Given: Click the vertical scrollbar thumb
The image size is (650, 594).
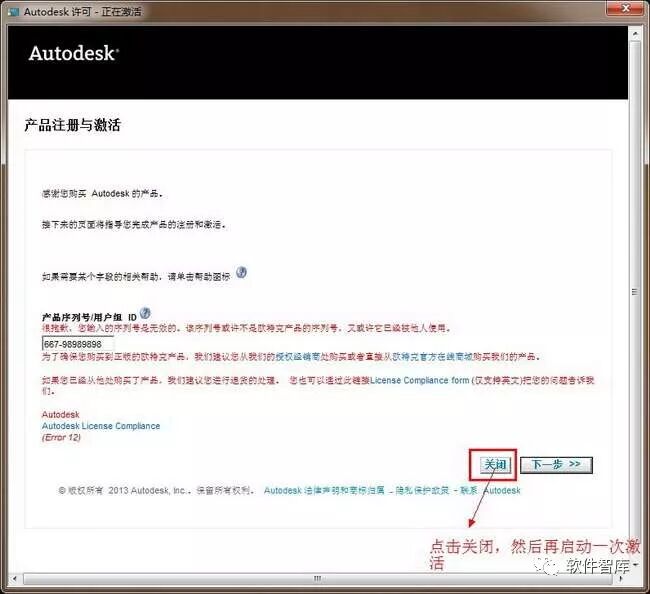Looking at the screenshot, I should tap(635, 291).
